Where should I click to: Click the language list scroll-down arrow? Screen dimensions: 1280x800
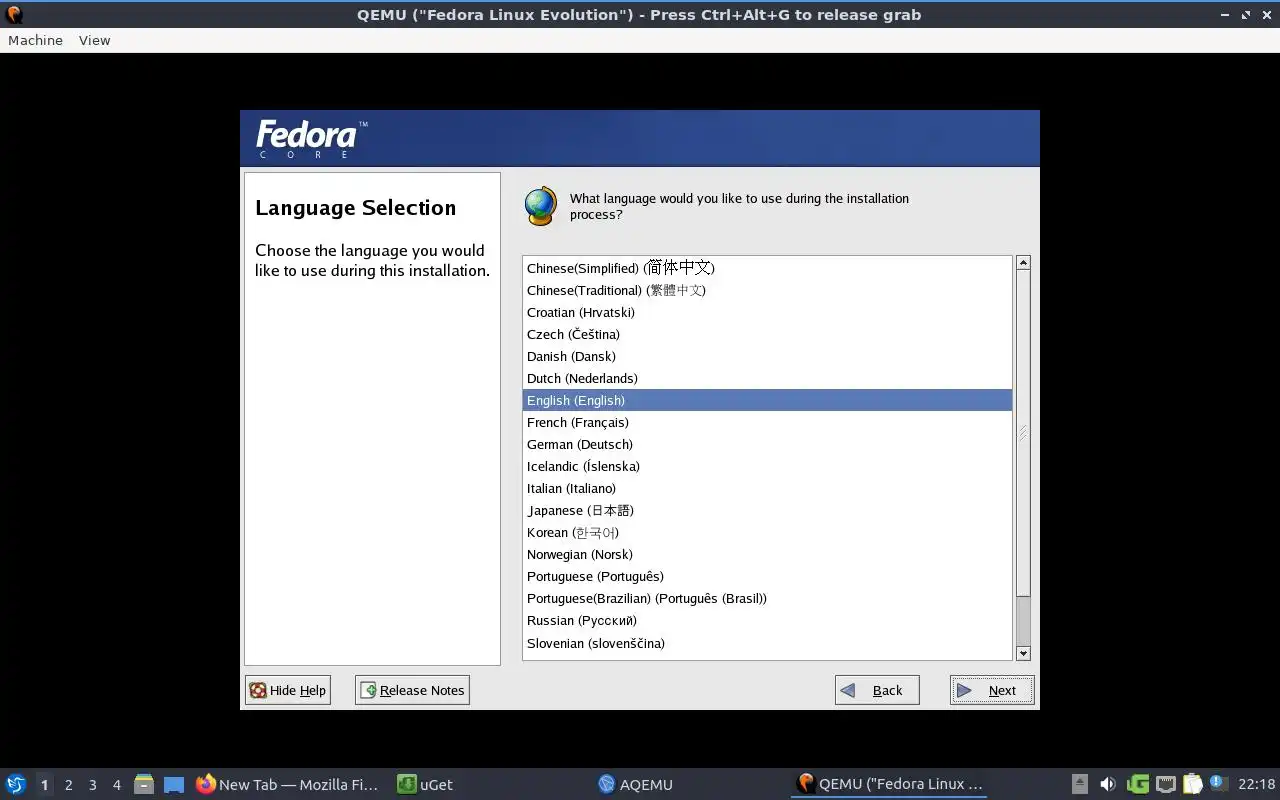1023,653
